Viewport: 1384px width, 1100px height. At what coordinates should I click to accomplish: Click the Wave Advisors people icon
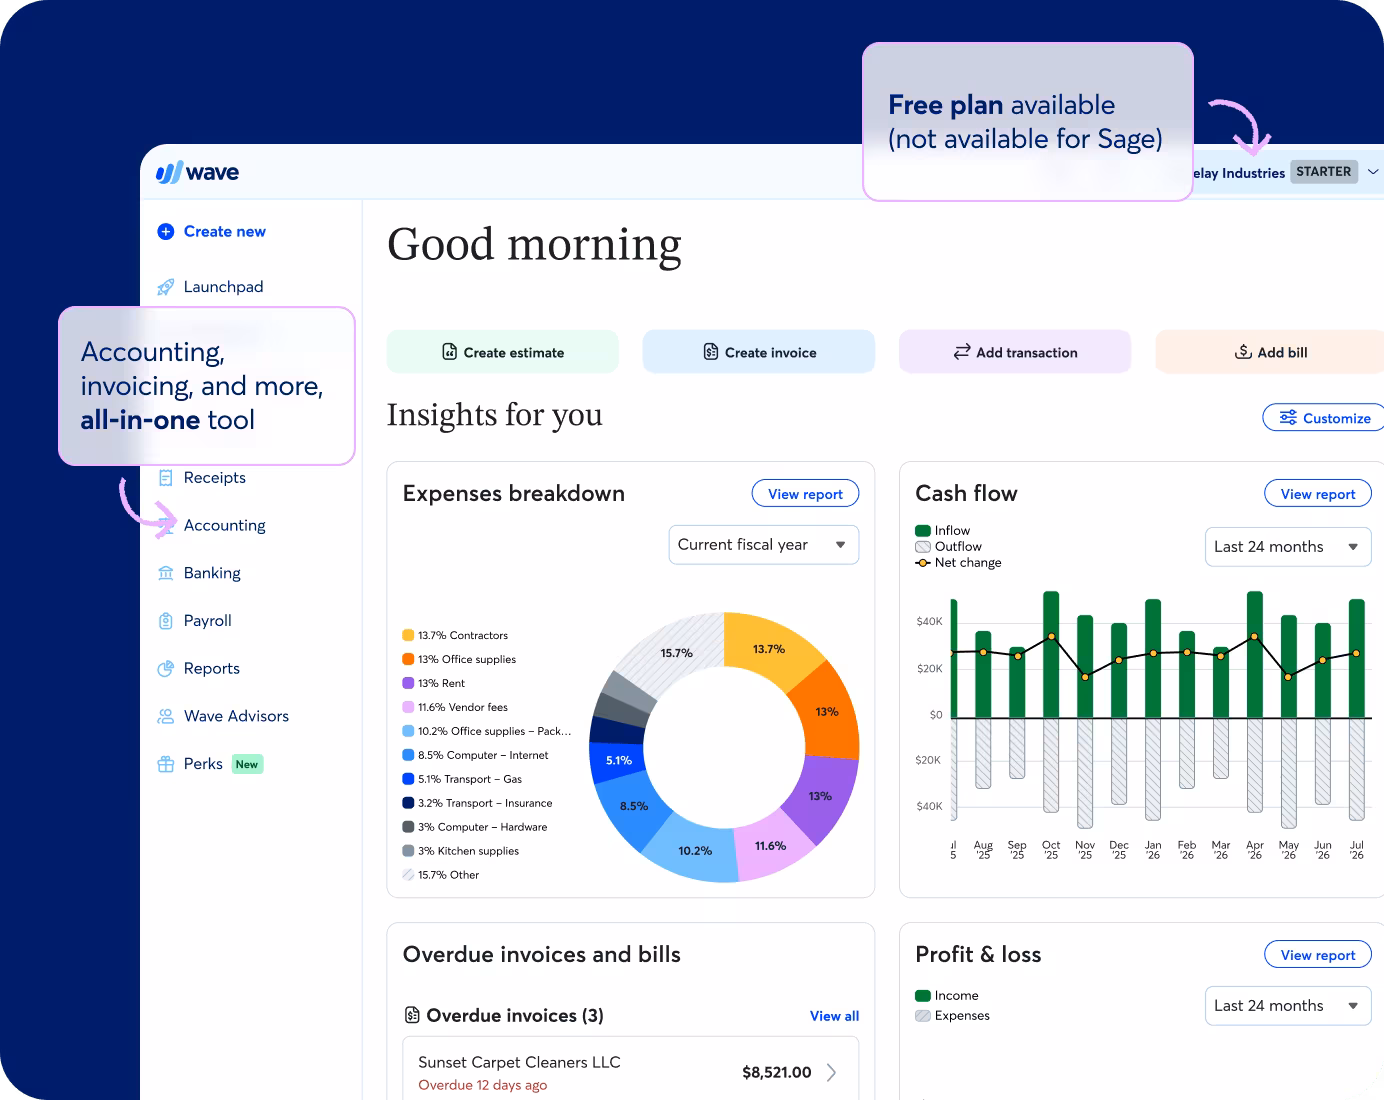coord(166,716)
